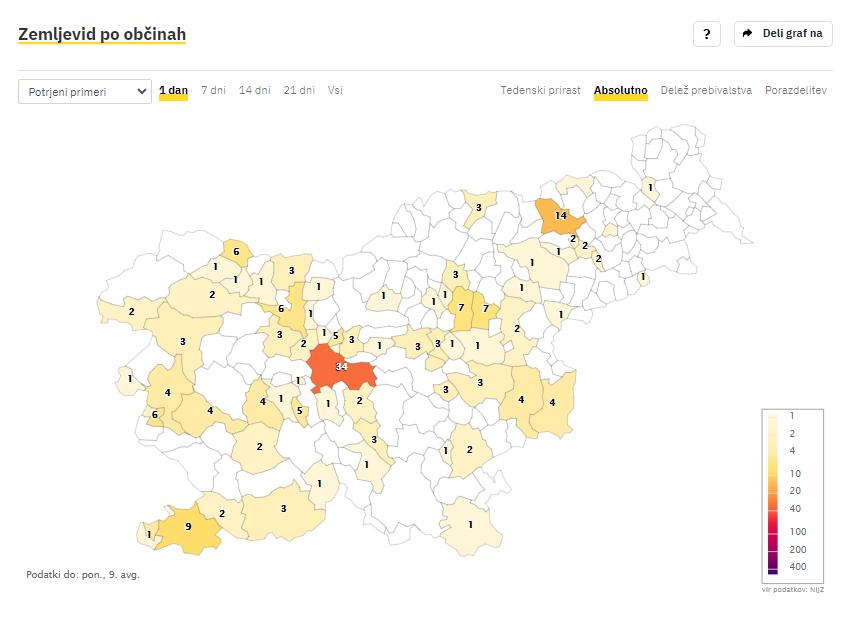Click the color legend scale
This screenshot has width=854, height=618.
(x=792, y=494)
